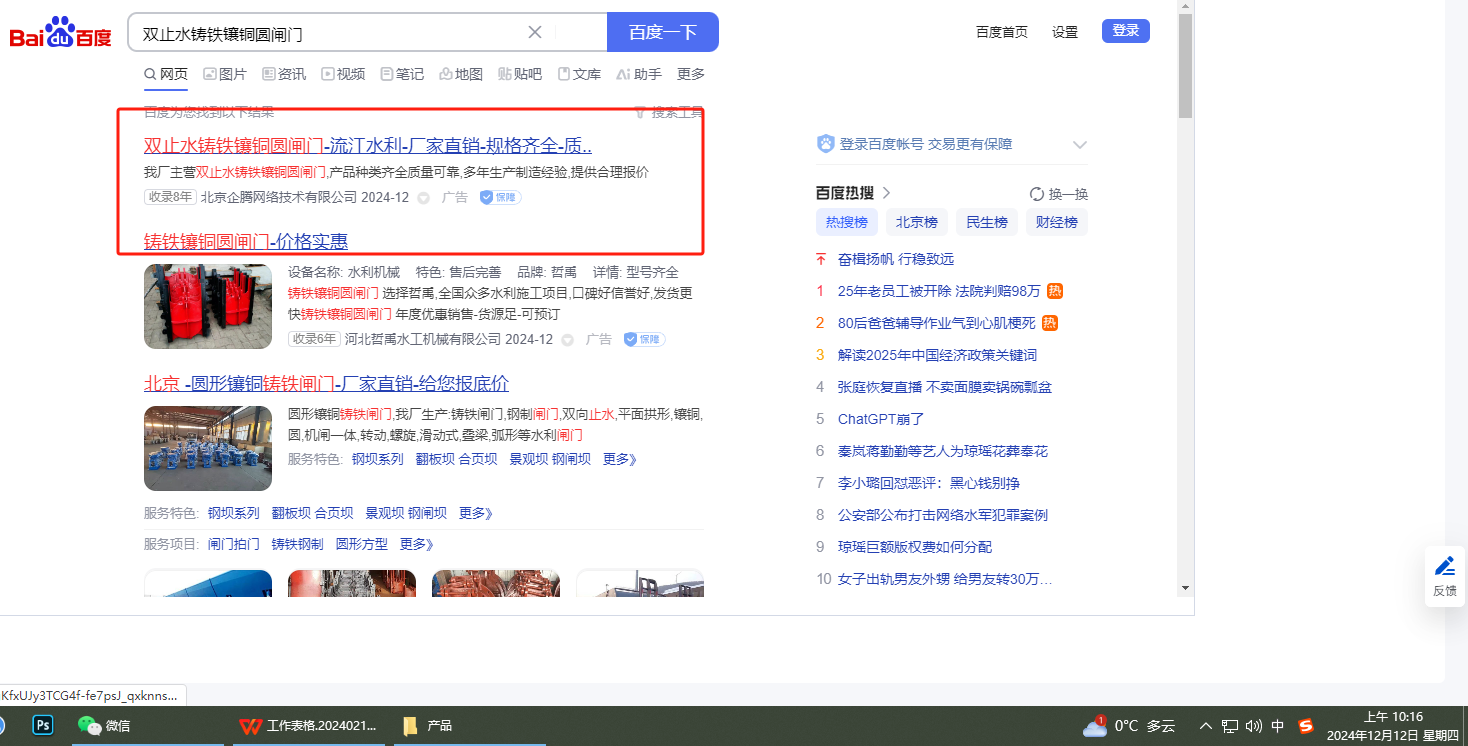Show hidden system tray icons
The width and height of the screenshot is (1468, 746).
tap(1205, 726)
